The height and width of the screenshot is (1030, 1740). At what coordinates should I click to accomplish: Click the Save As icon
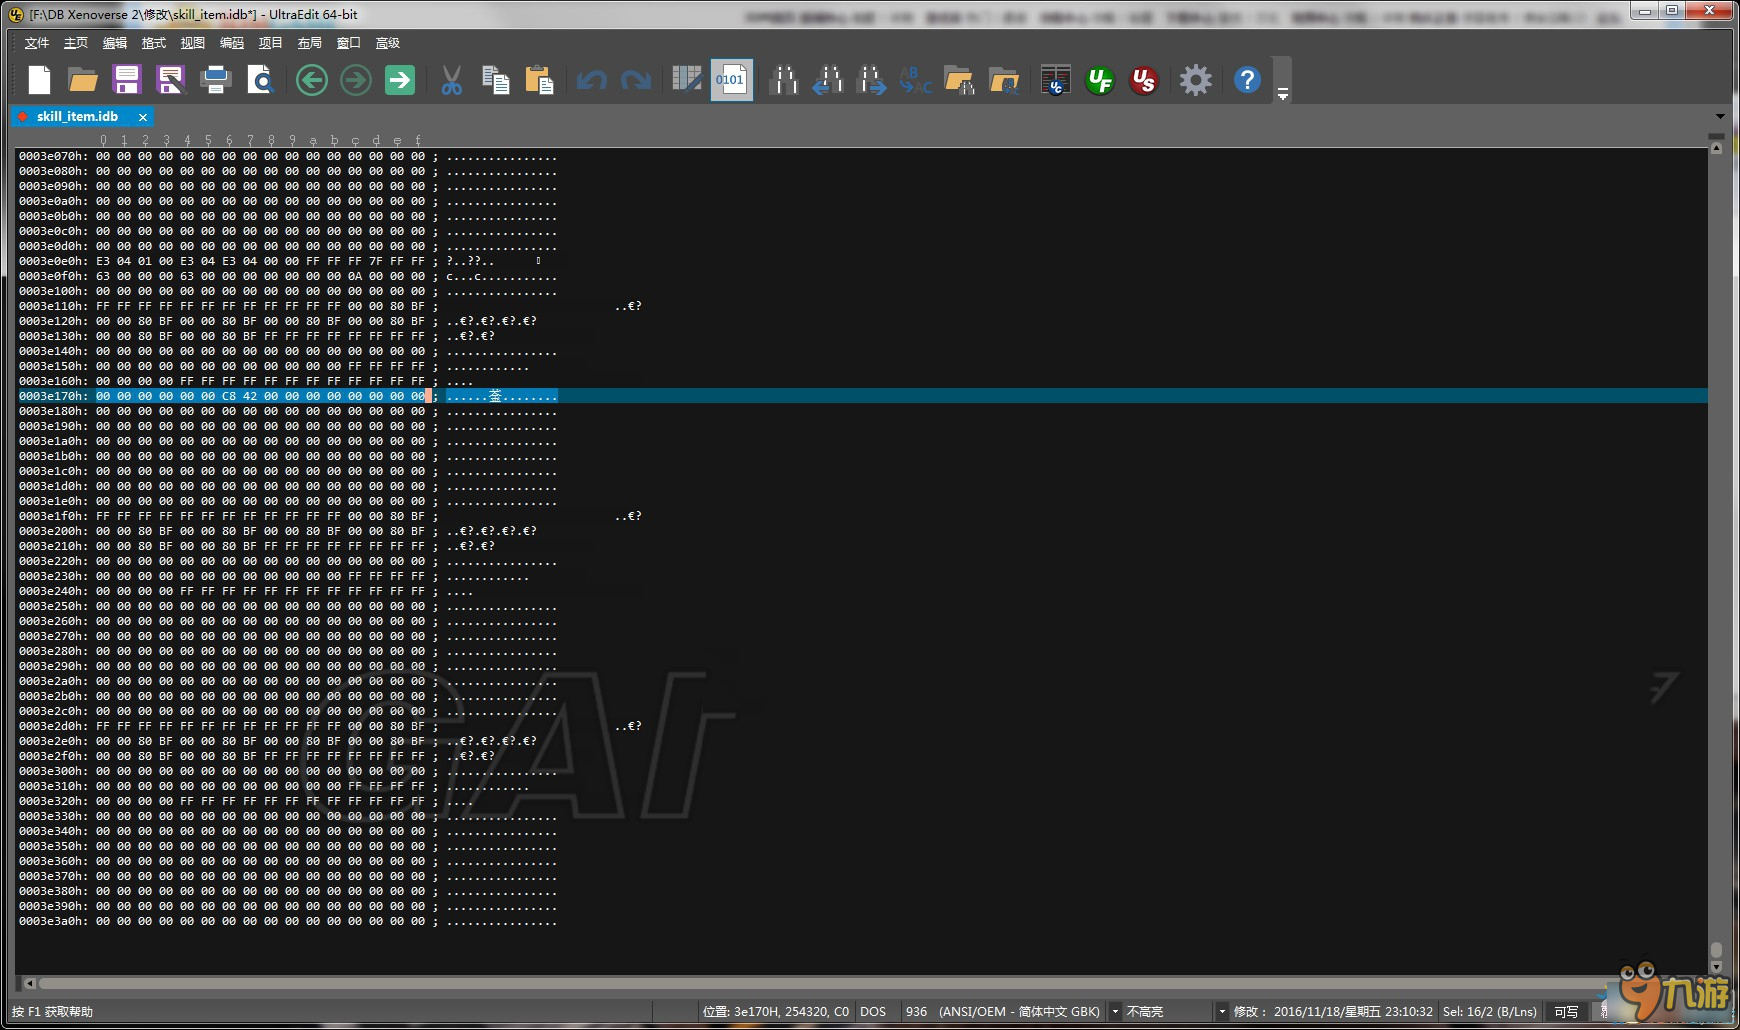[171, 80]
